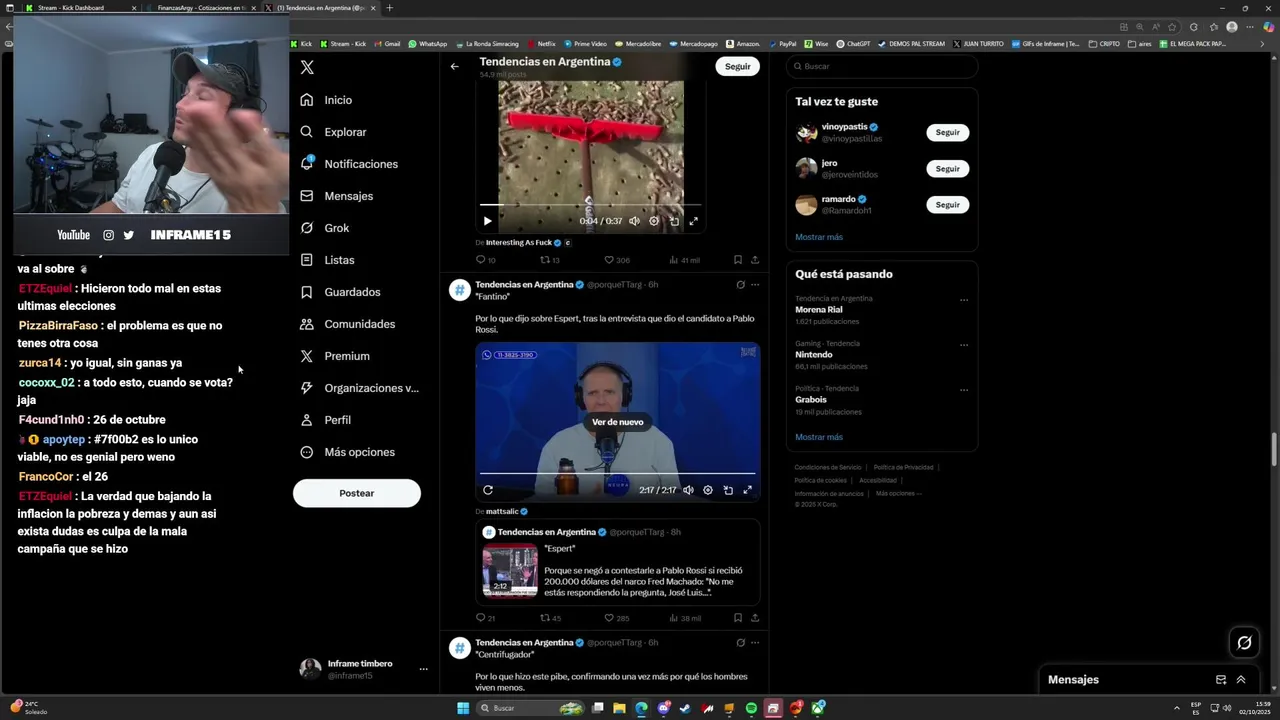Open more options dots on the Fantino post
Screen dimensions: 1280x720
755,285
